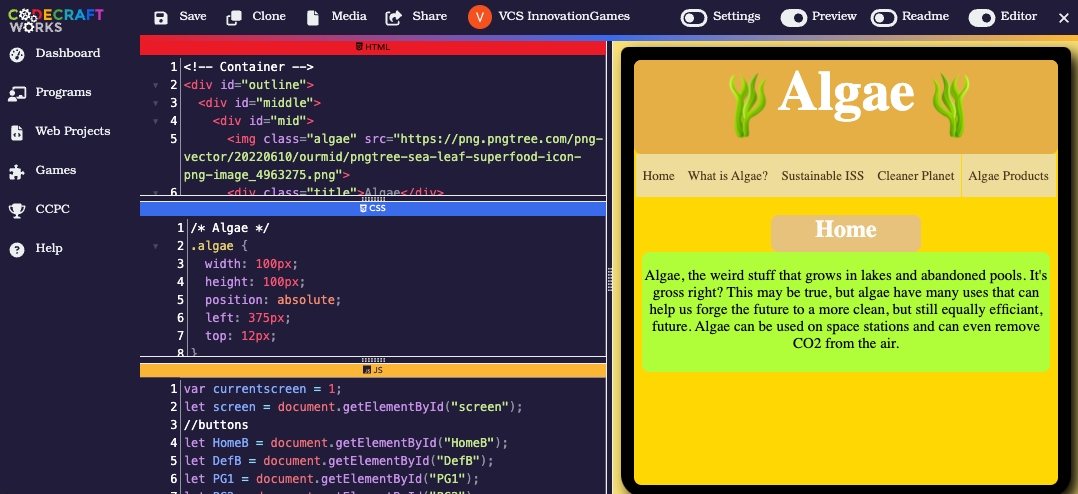Screen dimensions: 1078x494
Task: Place cursor on JS 'var currentscreen = 1;' line
Action: [x=263, y=390]
